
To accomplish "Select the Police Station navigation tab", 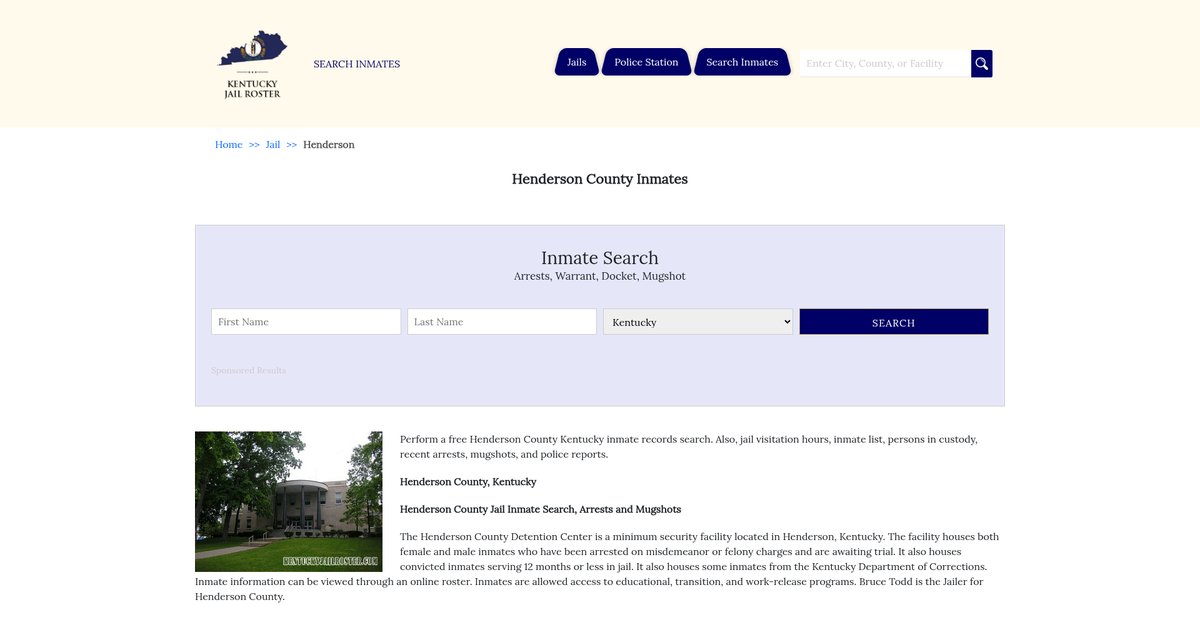I will [x=646, y=62].
